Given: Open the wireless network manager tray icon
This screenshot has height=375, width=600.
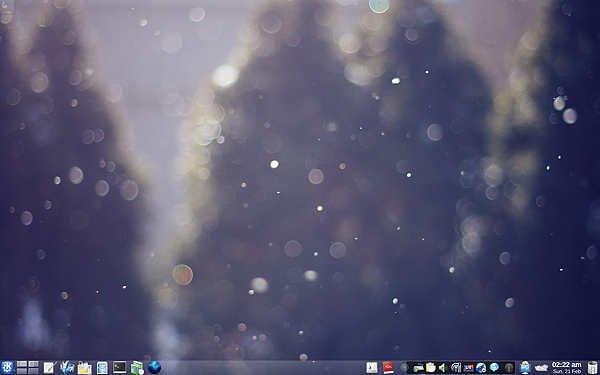Looking at the screenshot, I should tap(456, 368).
